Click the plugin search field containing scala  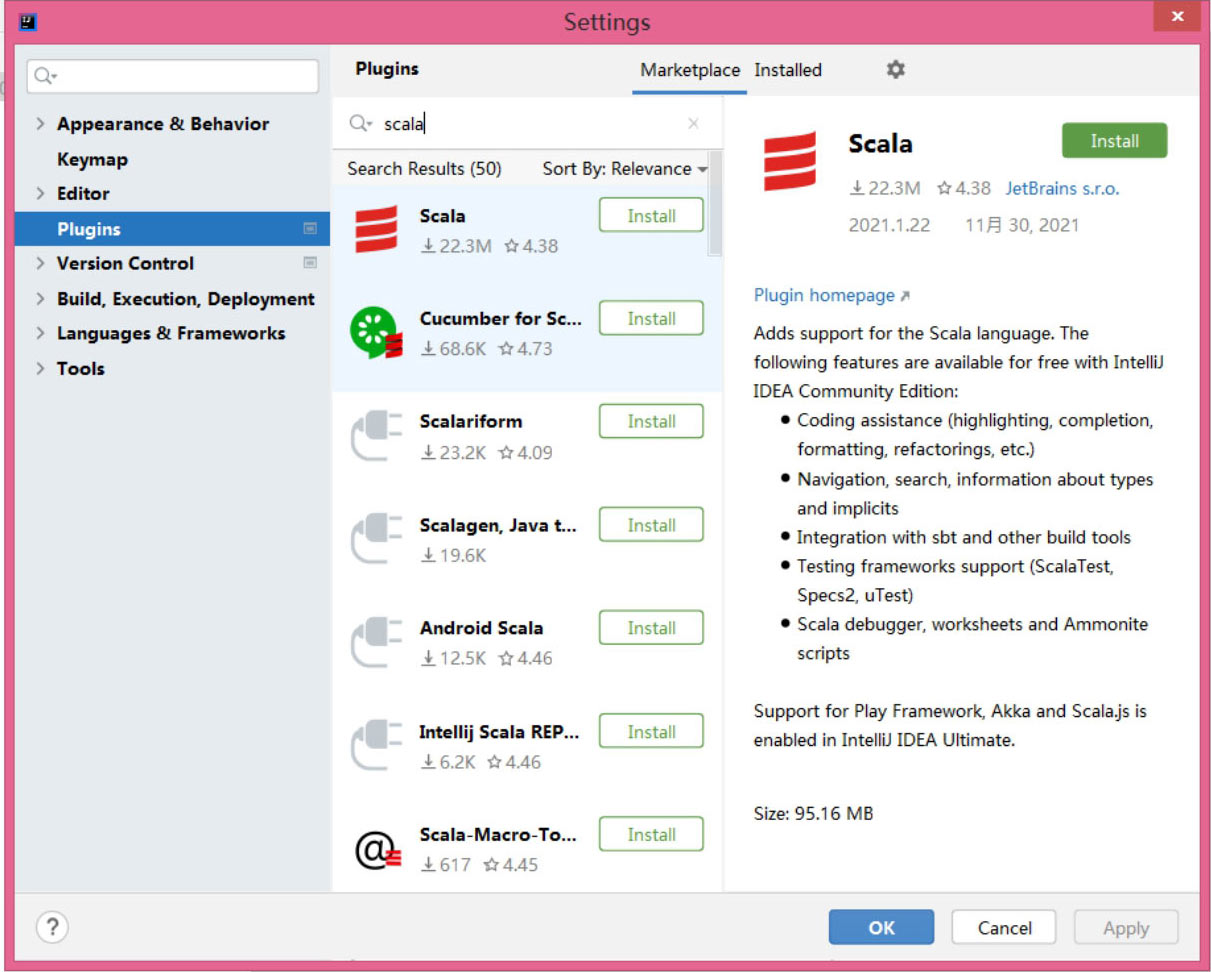[530, 124]
